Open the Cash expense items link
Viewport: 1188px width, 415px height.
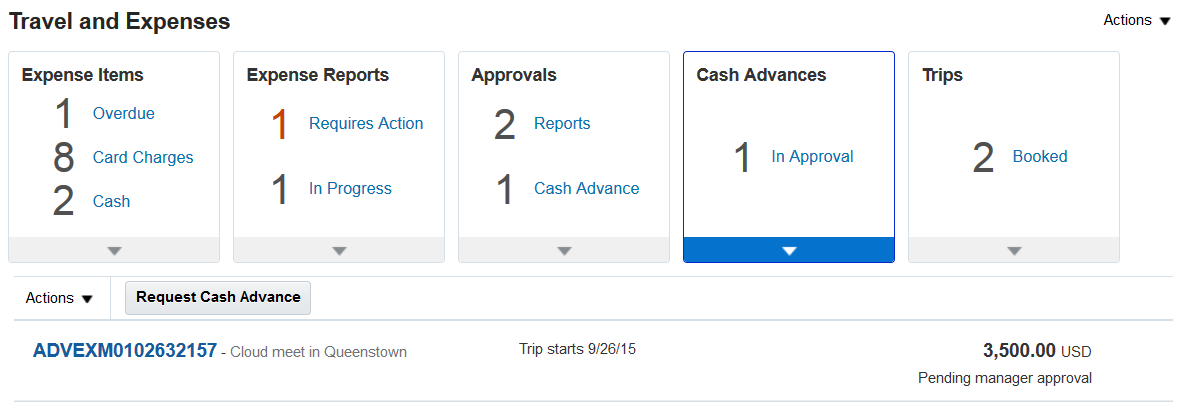coord(111,201)
